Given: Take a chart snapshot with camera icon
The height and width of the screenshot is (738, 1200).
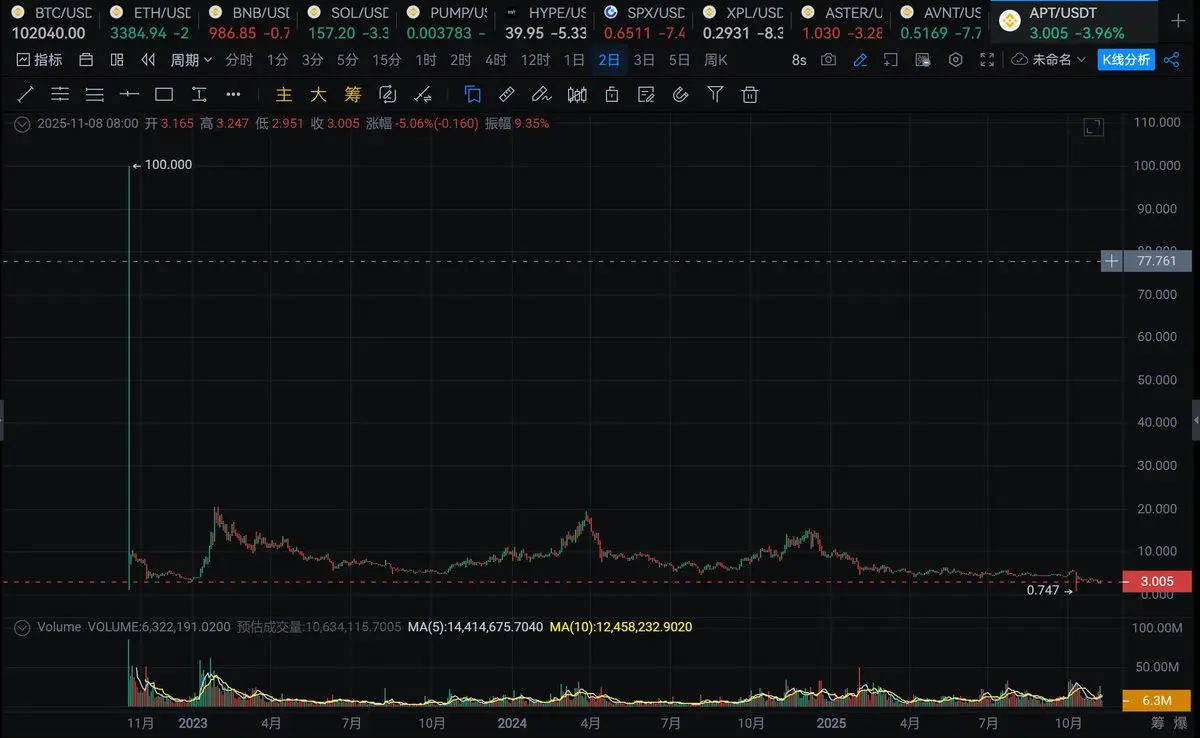Looking at the screenshot, I should pos(828,60).
